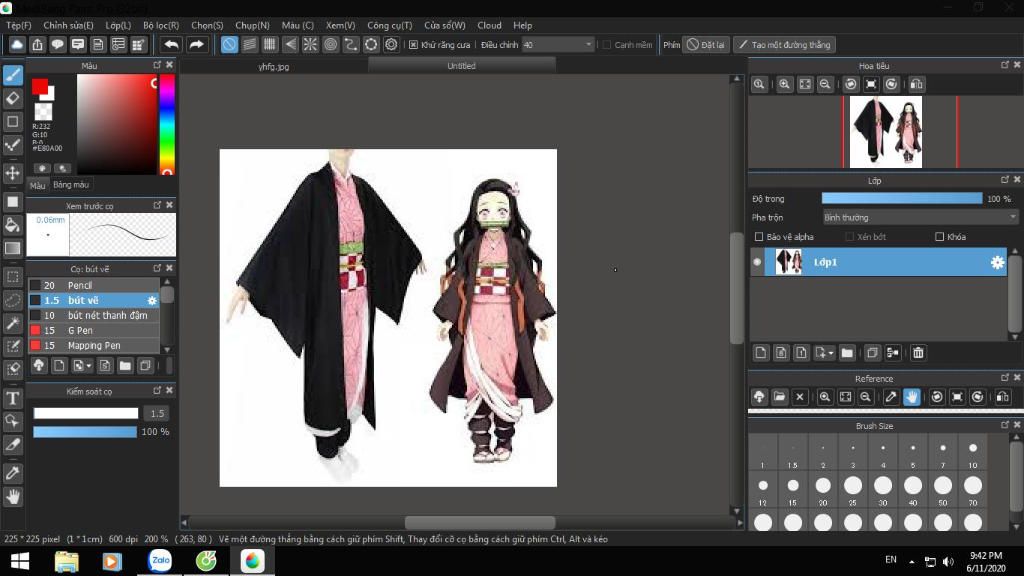
Task: Select the Brush tool in left toolbar
Action: point(12,75)
